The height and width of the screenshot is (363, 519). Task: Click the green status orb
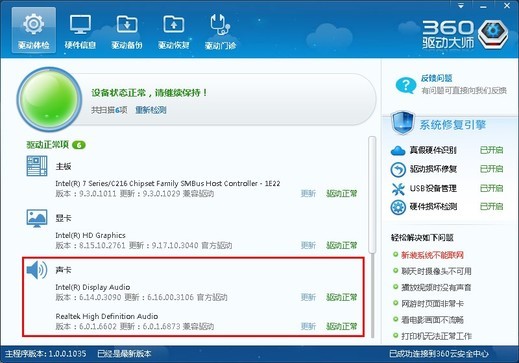point(50,99)
